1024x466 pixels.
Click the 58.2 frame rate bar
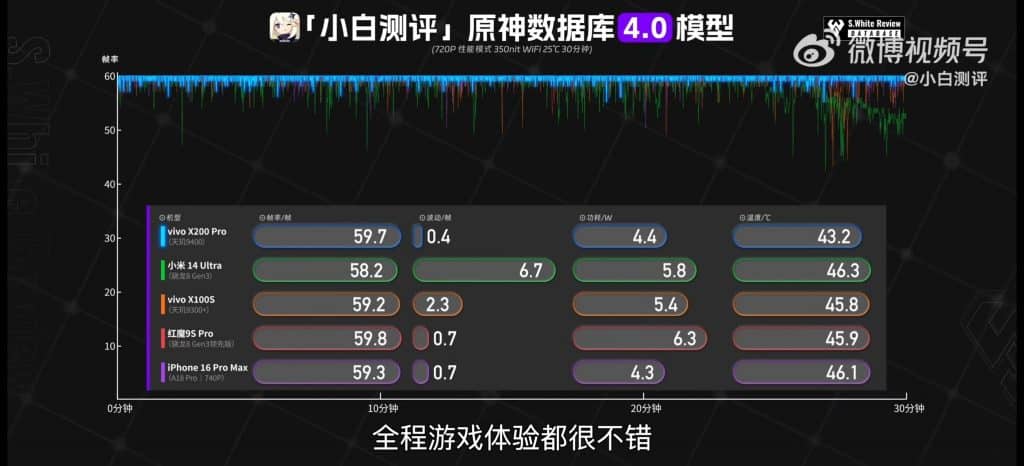point(325,270)
